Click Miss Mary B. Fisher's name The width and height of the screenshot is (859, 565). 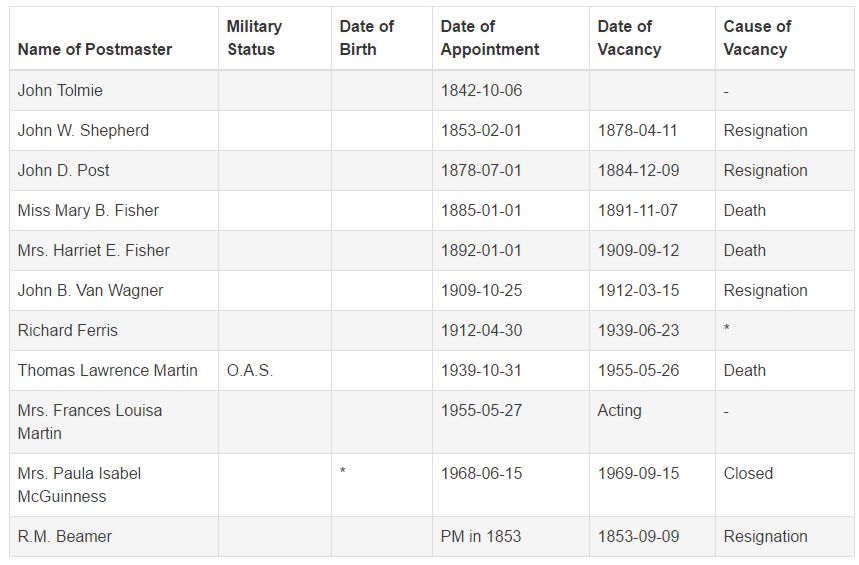click(x=88, y=210)
